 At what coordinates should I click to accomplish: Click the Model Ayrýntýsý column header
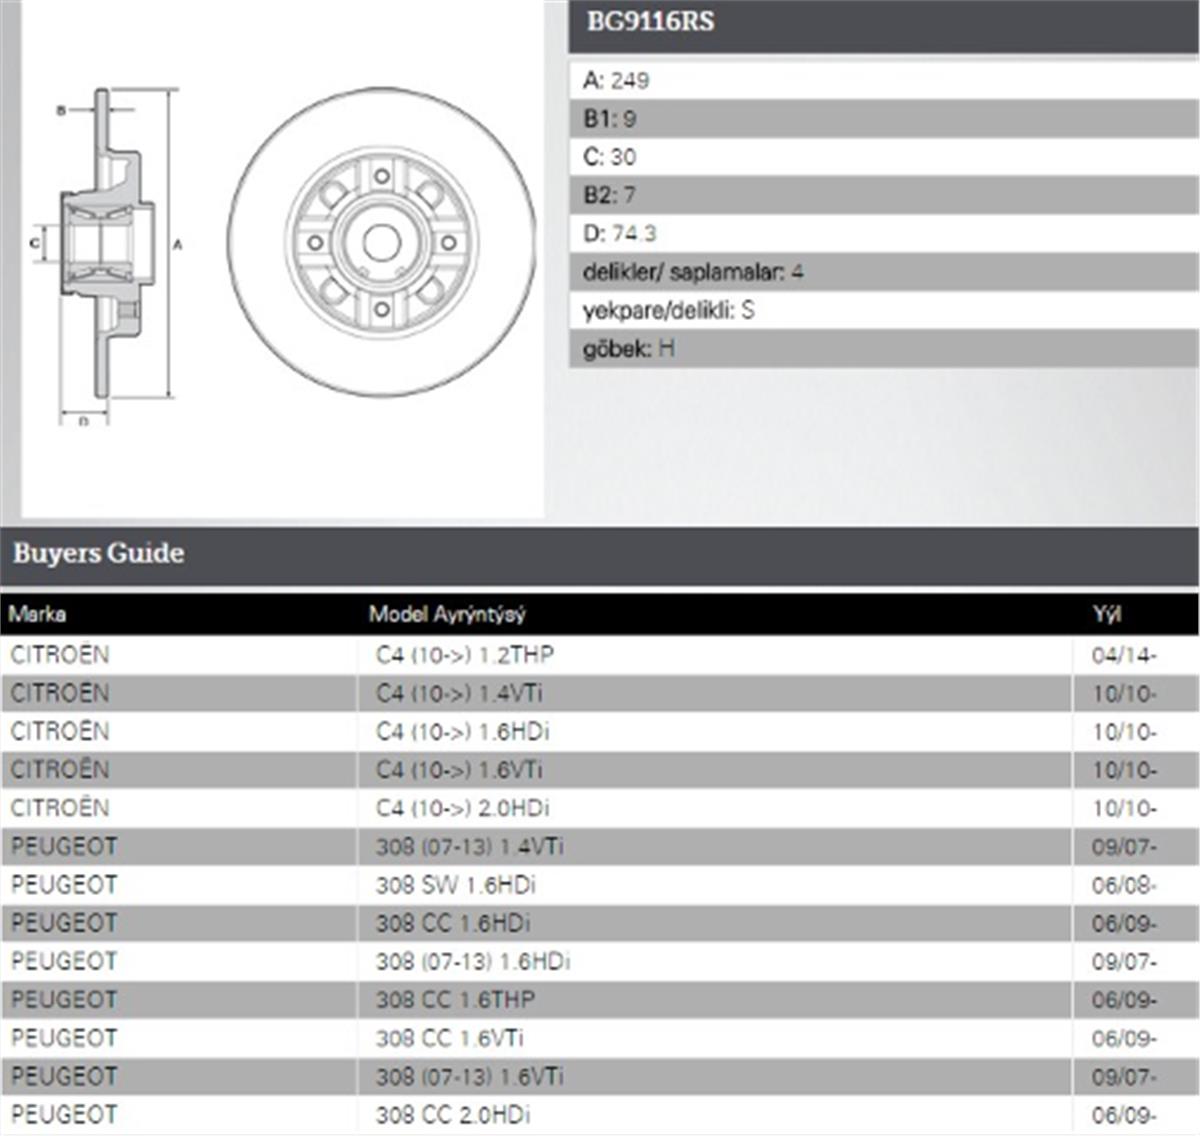[447, 614]
